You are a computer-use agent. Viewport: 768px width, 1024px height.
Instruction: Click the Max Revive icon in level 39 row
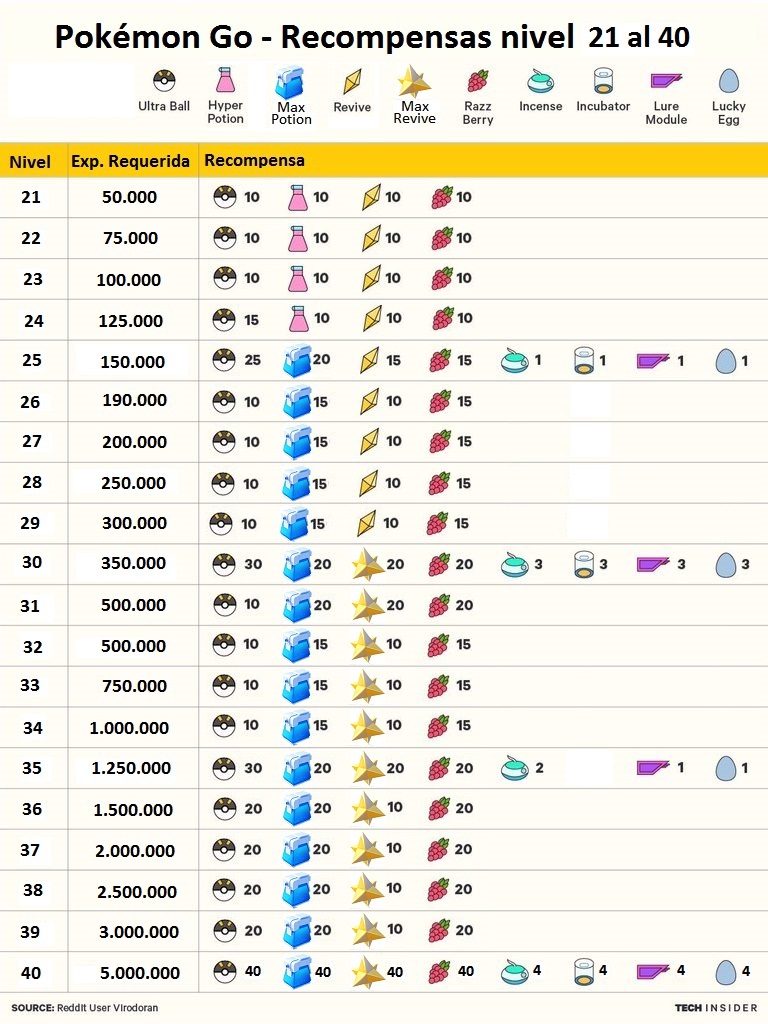[x=368, y=931]
